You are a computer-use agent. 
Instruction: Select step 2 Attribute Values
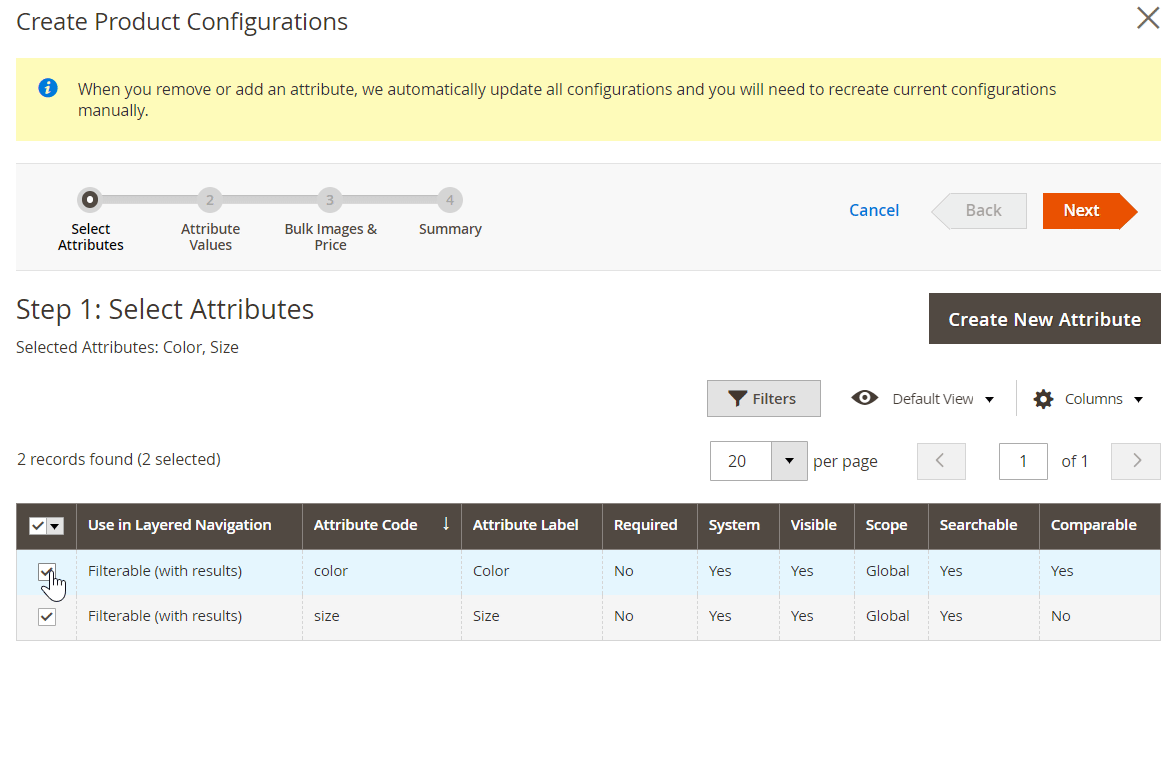tap(210, 200)
